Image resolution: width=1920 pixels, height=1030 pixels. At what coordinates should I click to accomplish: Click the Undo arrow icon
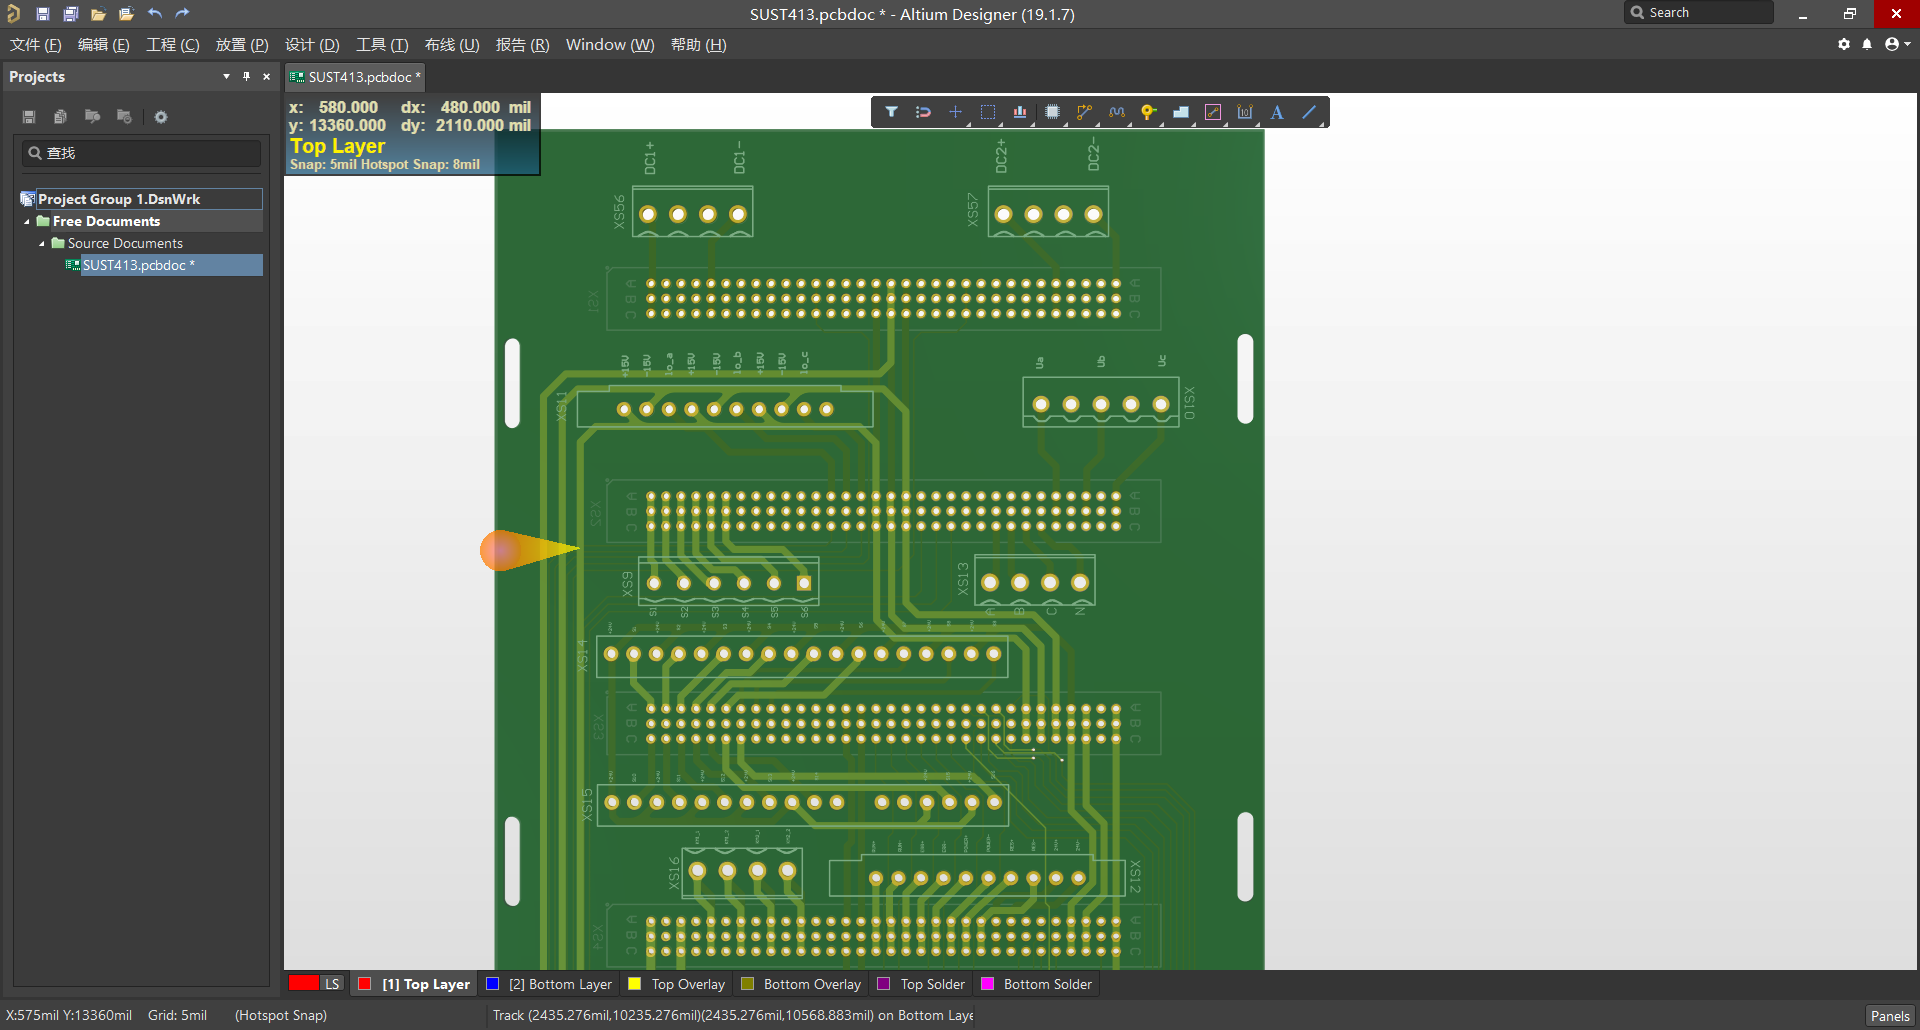pos(154,14)
